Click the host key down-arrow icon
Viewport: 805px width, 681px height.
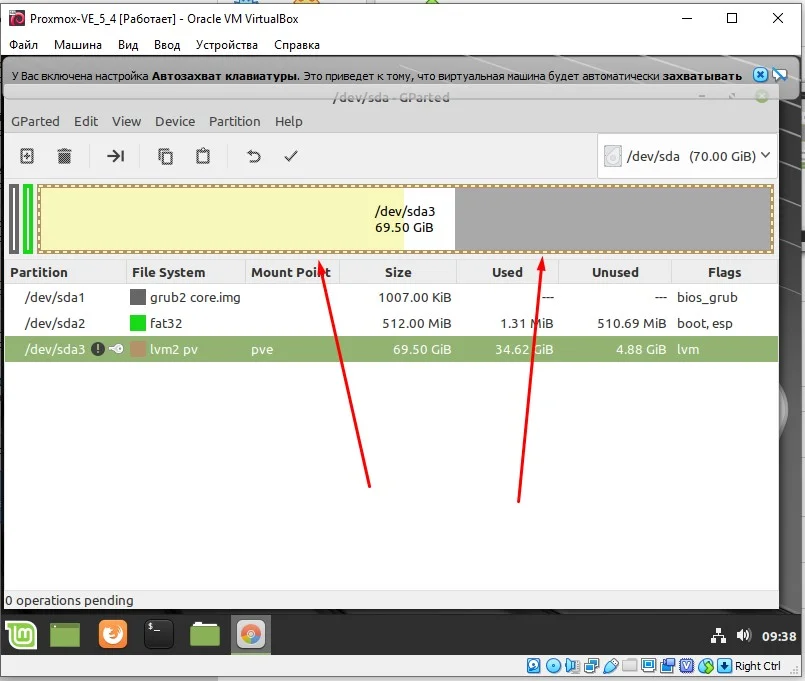(x=724, y=666)
